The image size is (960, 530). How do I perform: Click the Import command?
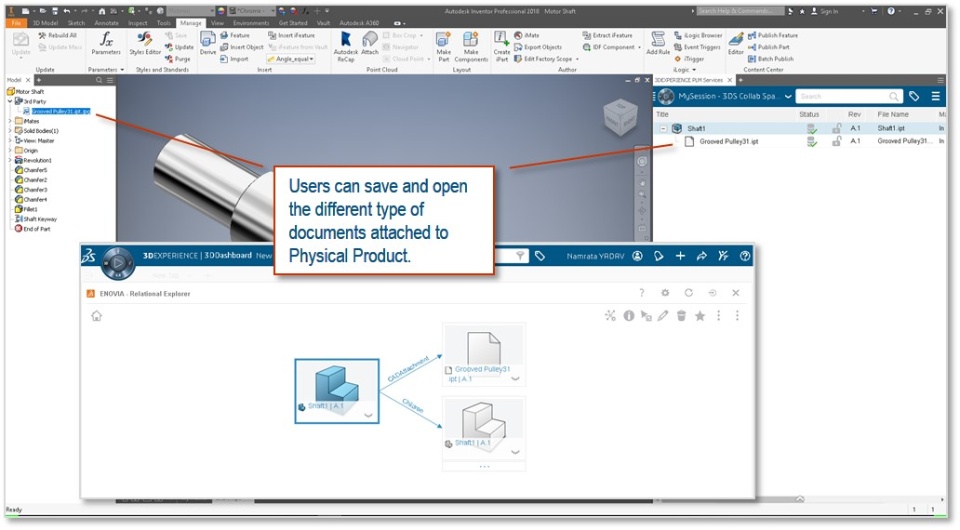tap(234, 59)
